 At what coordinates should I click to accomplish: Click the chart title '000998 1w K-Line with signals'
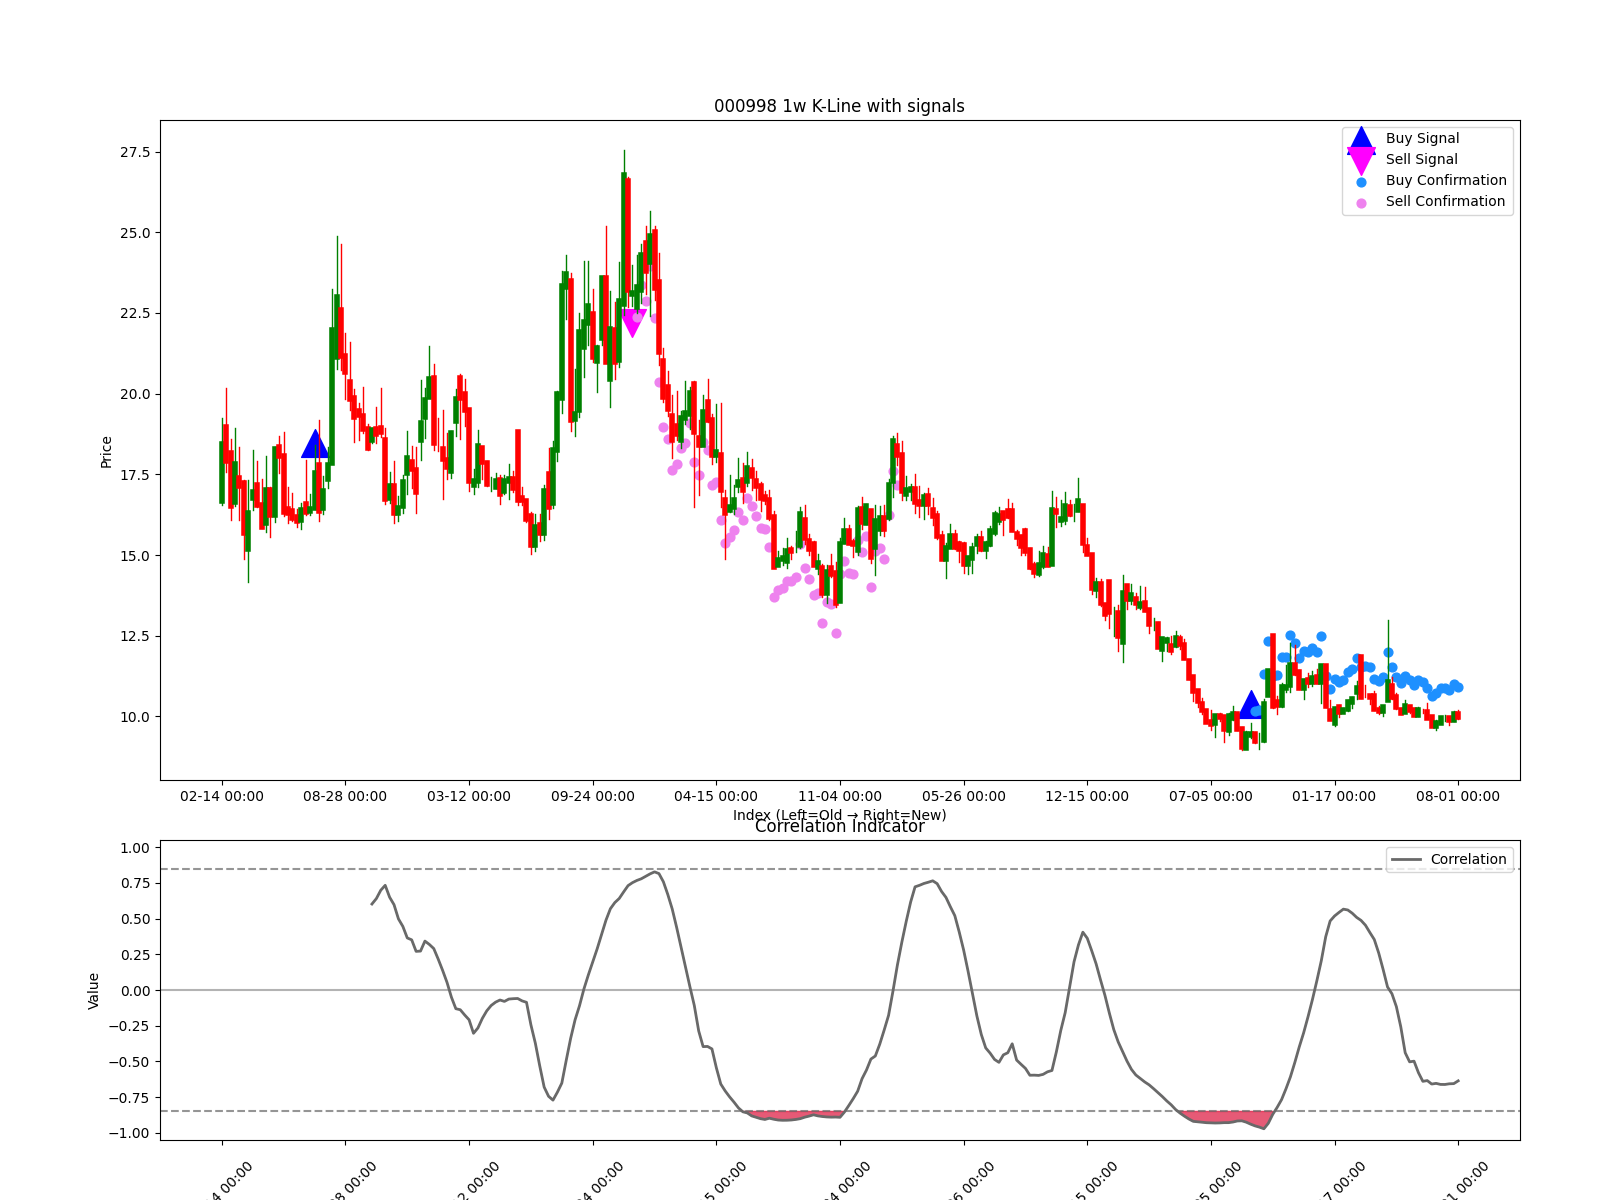click(839, 106)
